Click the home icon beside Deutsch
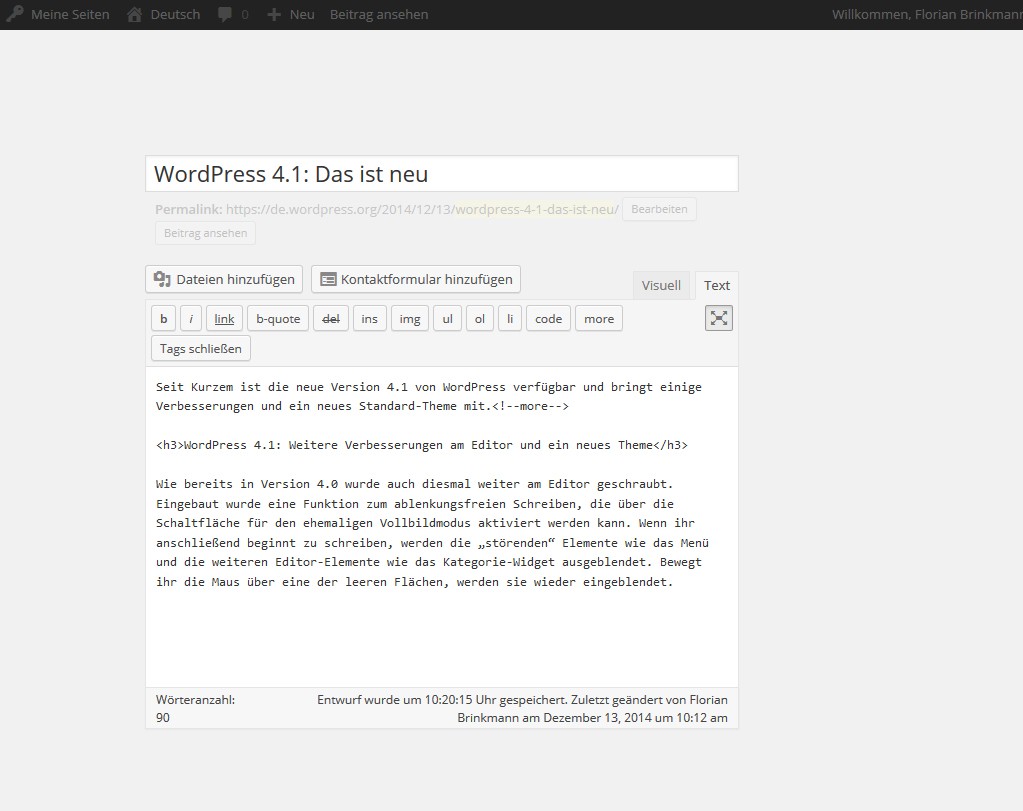This screenshot has width=1023, height=811. click(134, 14)
